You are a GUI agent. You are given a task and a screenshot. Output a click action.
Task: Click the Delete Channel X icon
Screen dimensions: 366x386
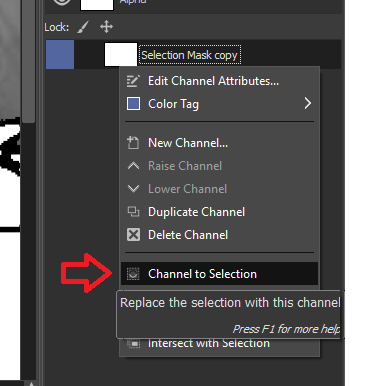tap(133, 235)
